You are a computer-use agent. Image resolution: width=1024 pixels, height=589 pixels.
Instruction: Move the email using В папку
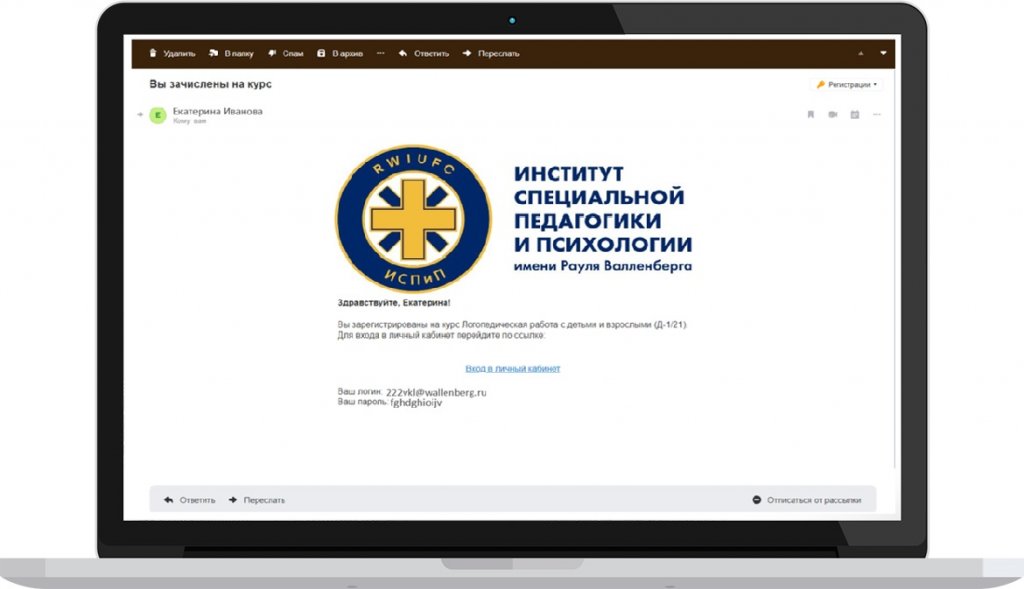click(x=231, y=54)
